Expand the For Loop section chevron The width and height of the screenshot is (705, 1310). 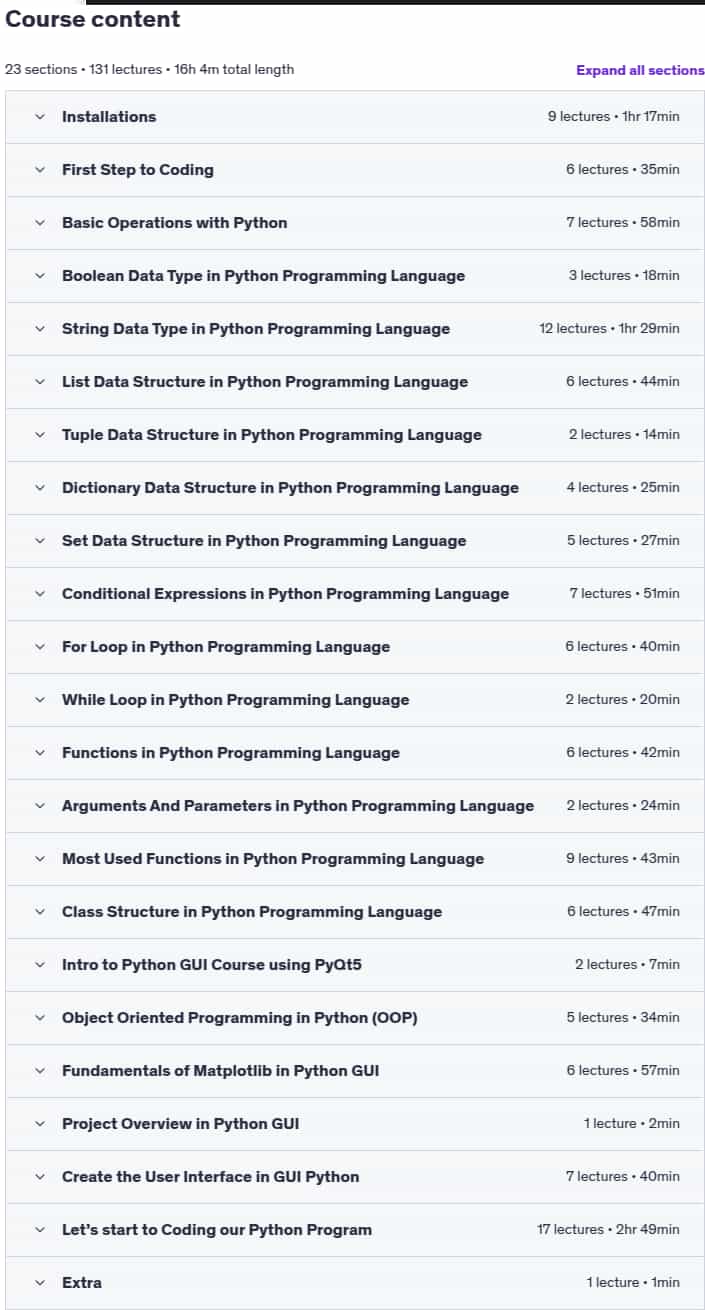click(x=40, y=647)
